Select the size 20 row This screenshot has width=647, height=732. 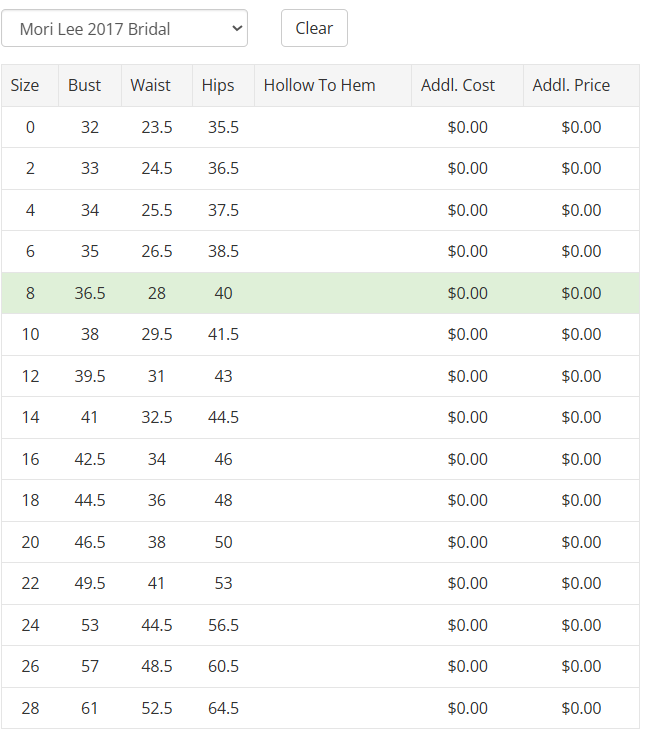click(x=320, y=542)
